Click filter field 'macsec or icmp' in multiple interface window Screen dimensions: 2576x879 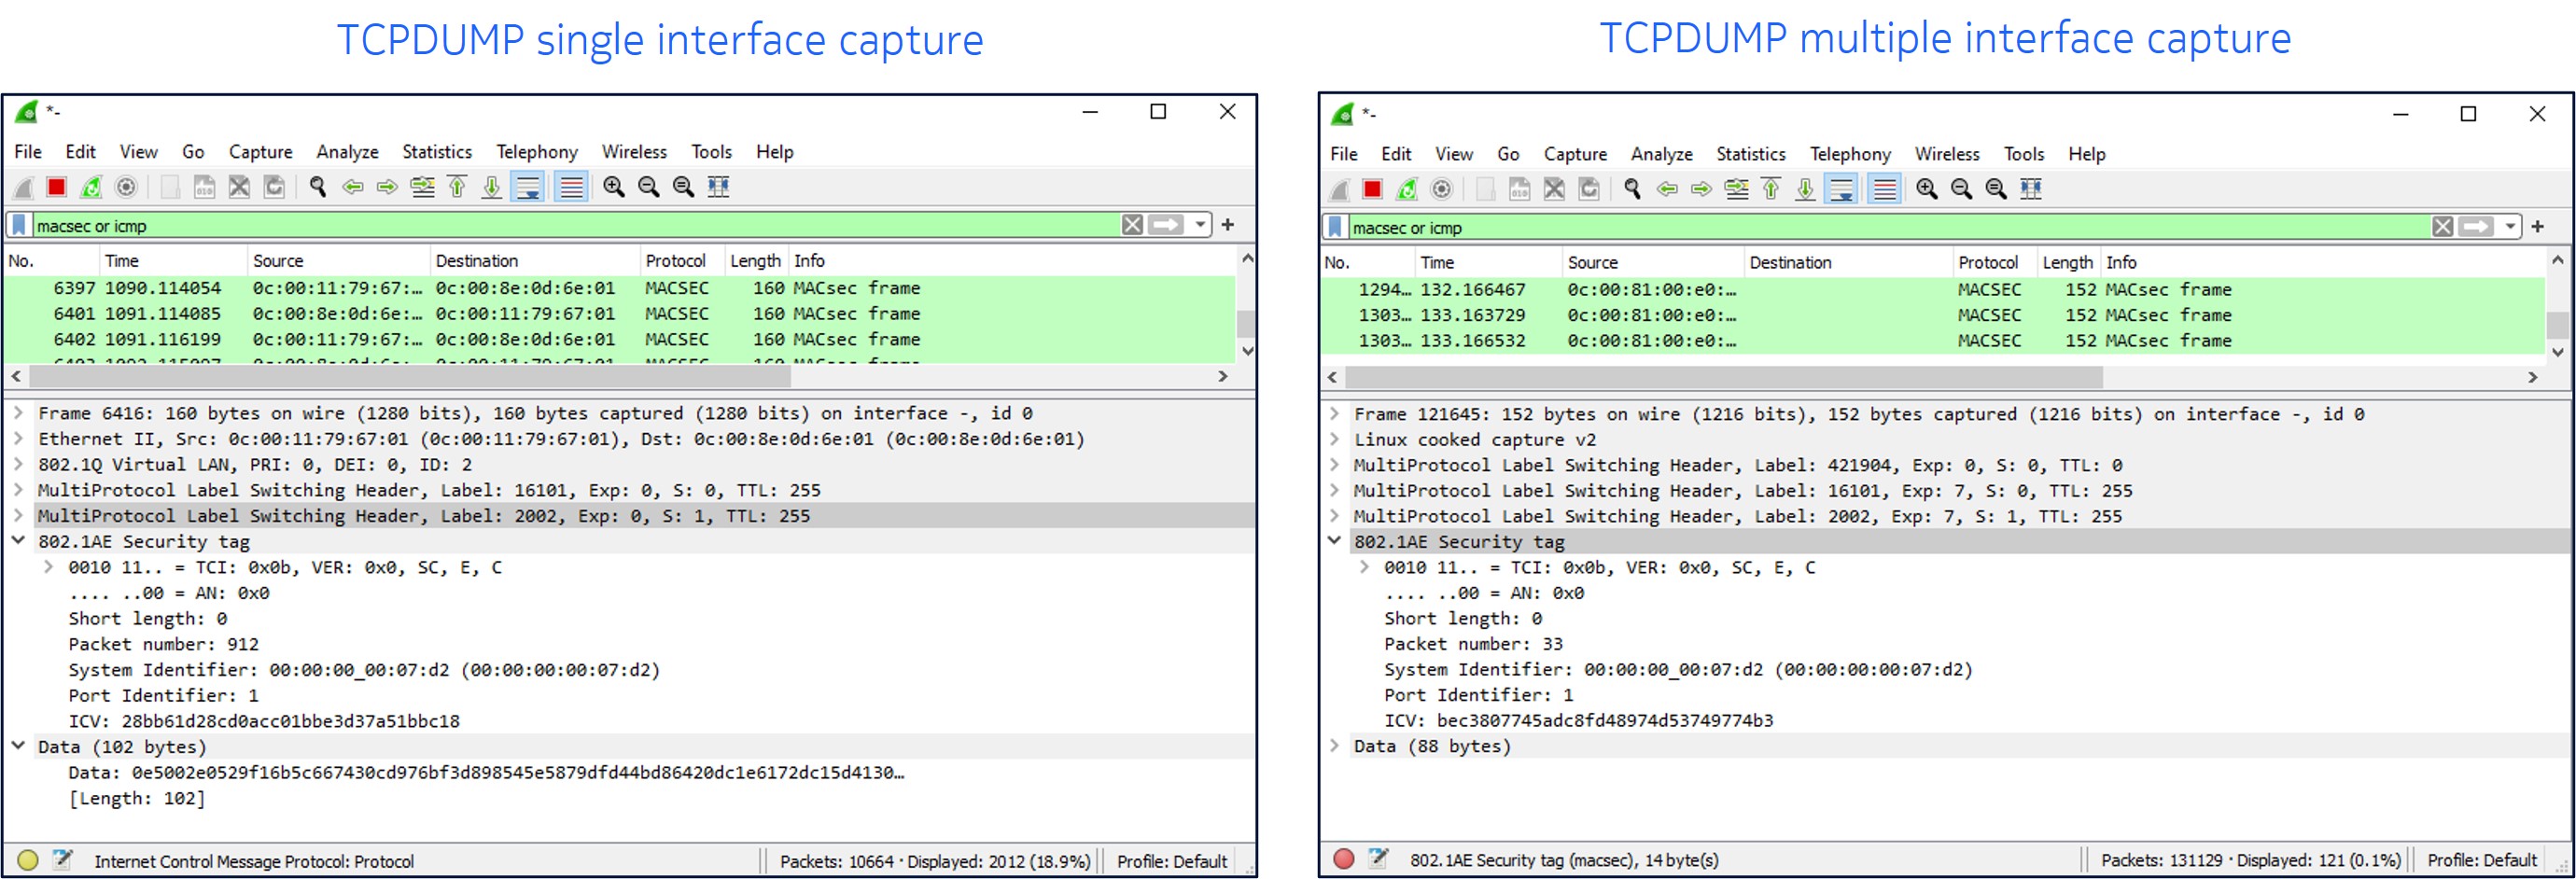(1890, 227)
